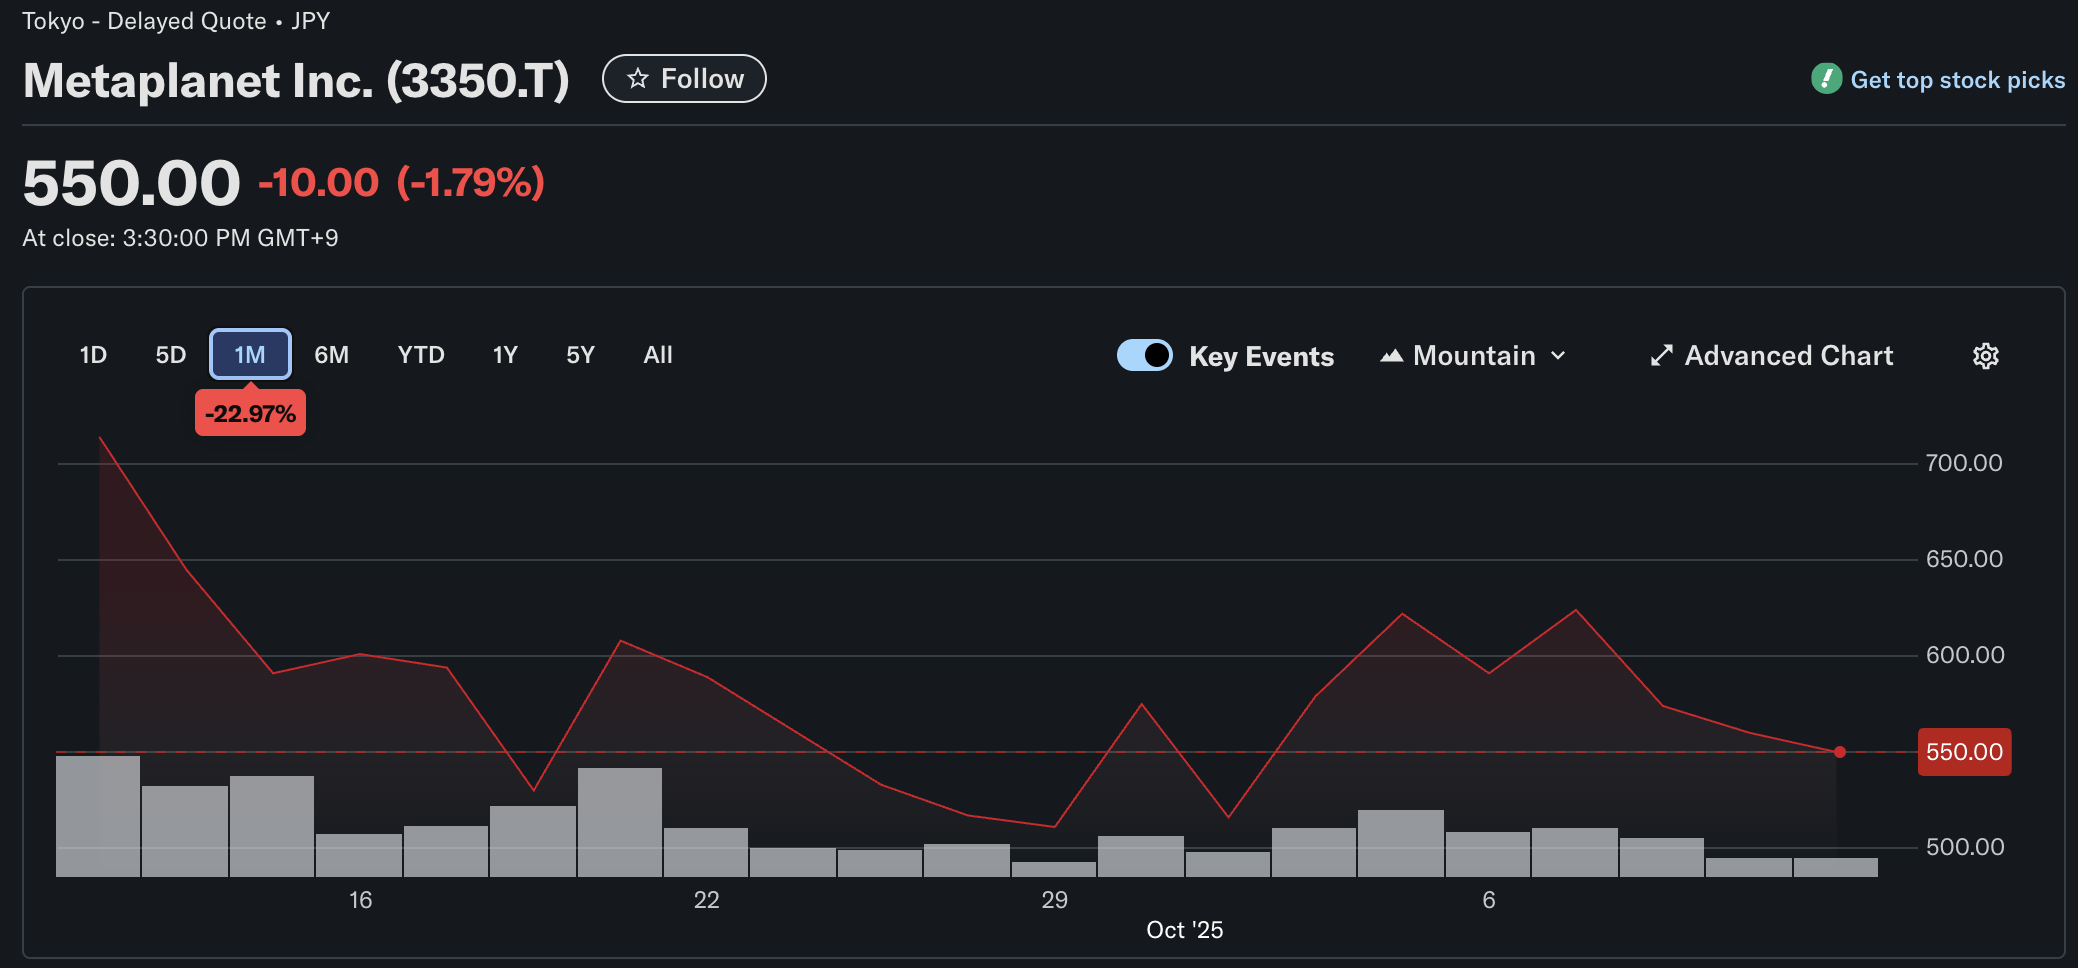Select the 1D time range tab
This screenshot has height=968, width=2078.
(x=93, y=355)
